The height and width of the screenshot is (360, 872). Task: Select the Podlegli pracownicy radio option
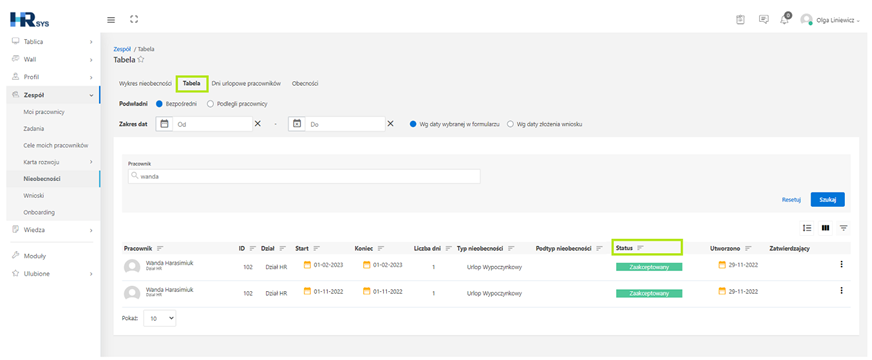pos(210,103)
